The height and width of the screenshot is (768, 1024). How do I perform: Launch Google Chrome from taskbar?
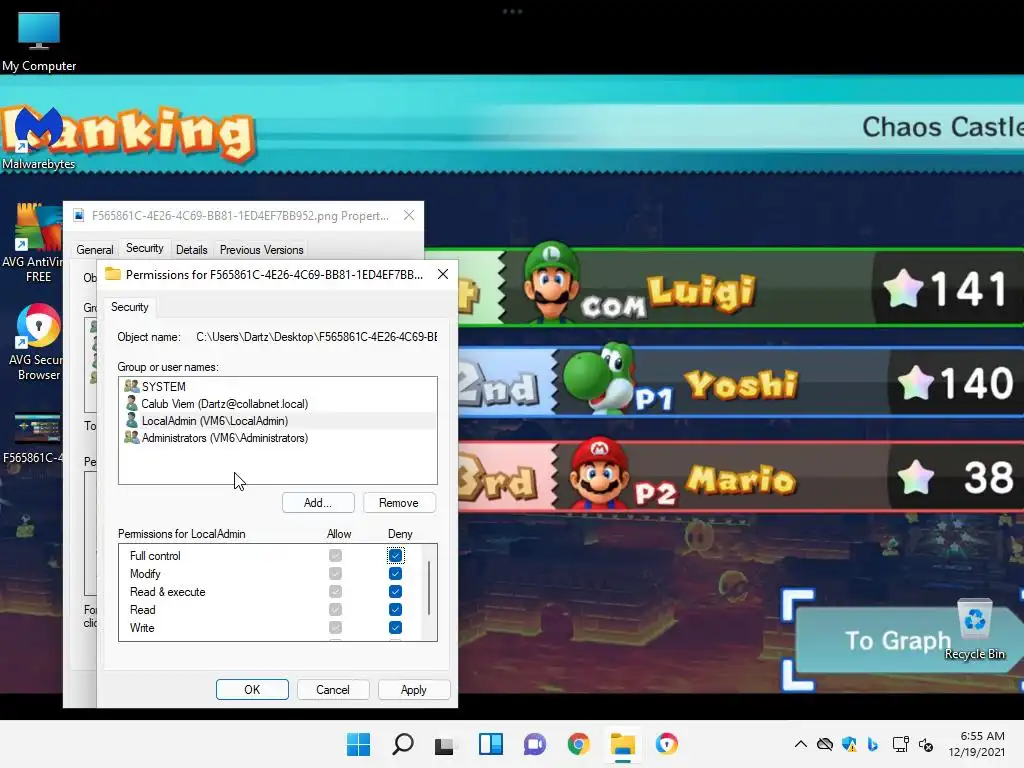(x=579, y=744)
